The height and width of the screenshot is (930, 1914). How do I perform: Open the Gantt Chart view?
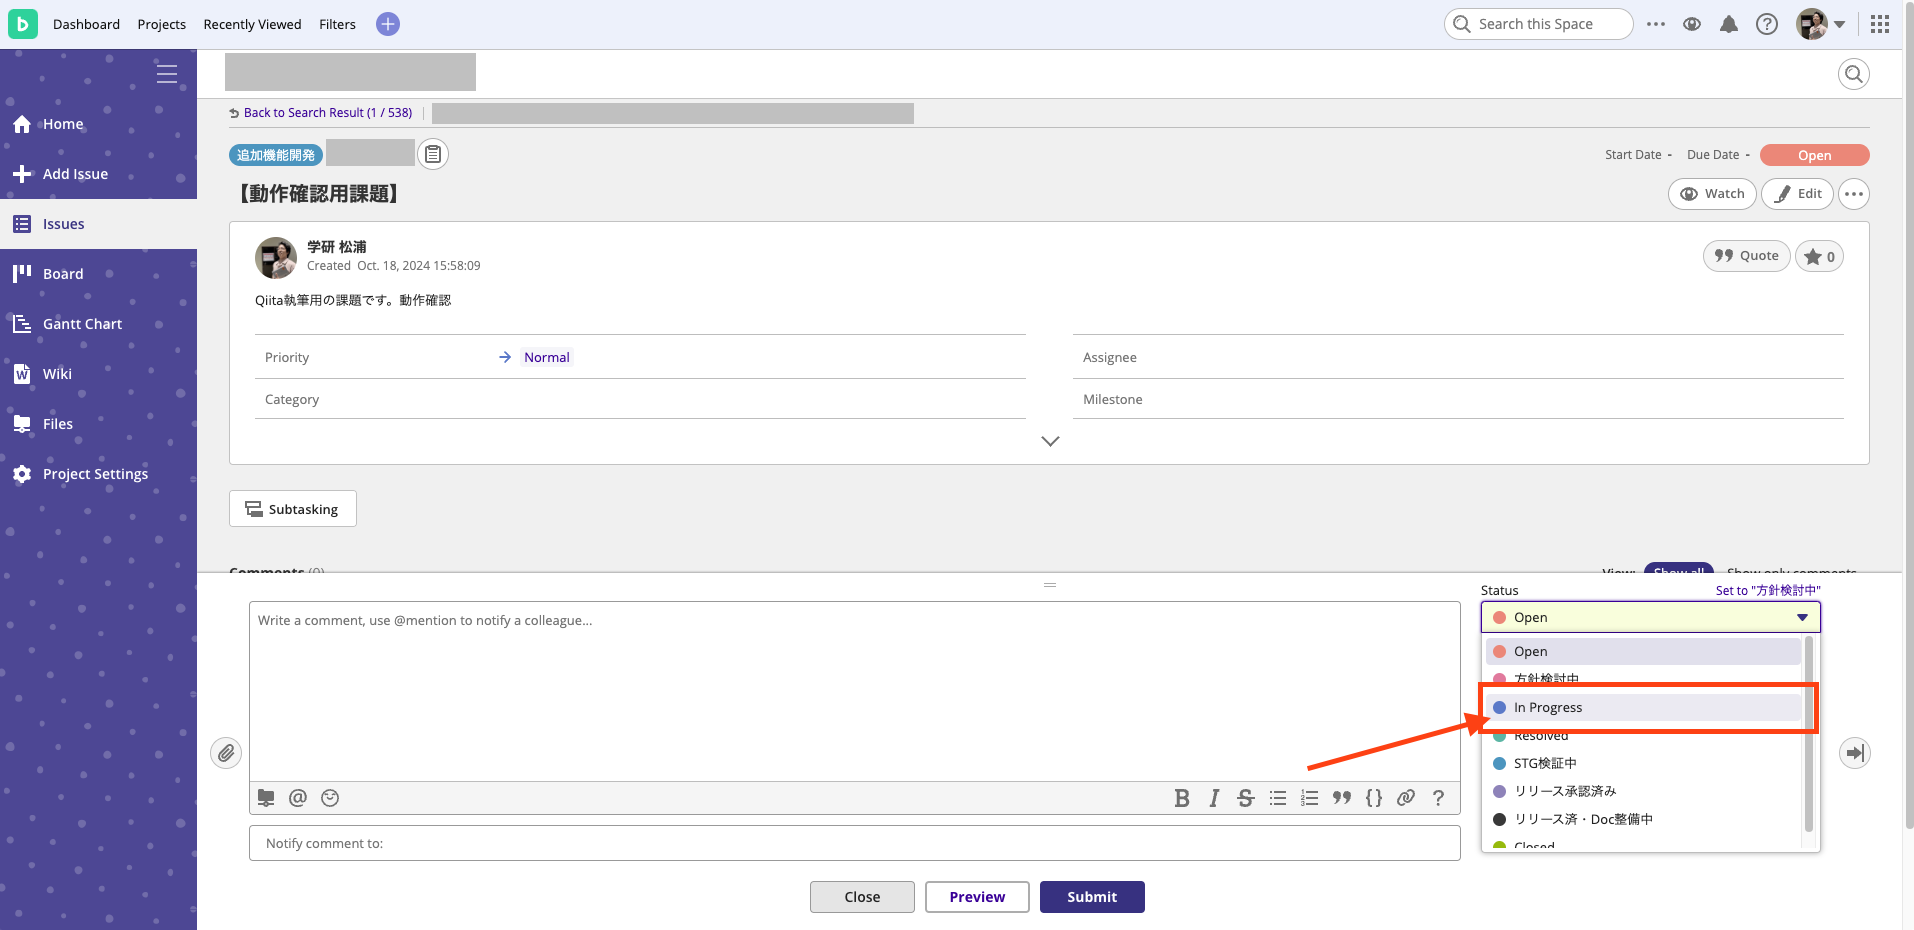81,323
